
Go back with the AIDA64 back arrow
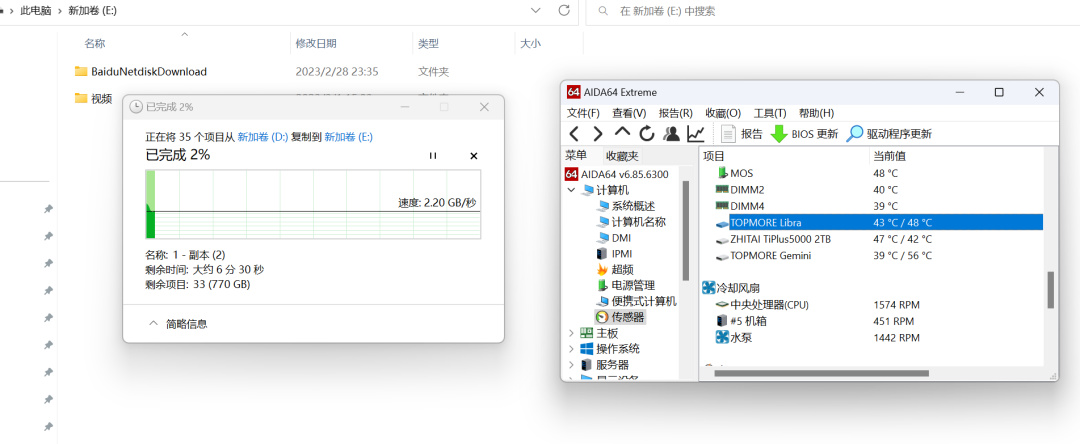(x=574, y=134)
